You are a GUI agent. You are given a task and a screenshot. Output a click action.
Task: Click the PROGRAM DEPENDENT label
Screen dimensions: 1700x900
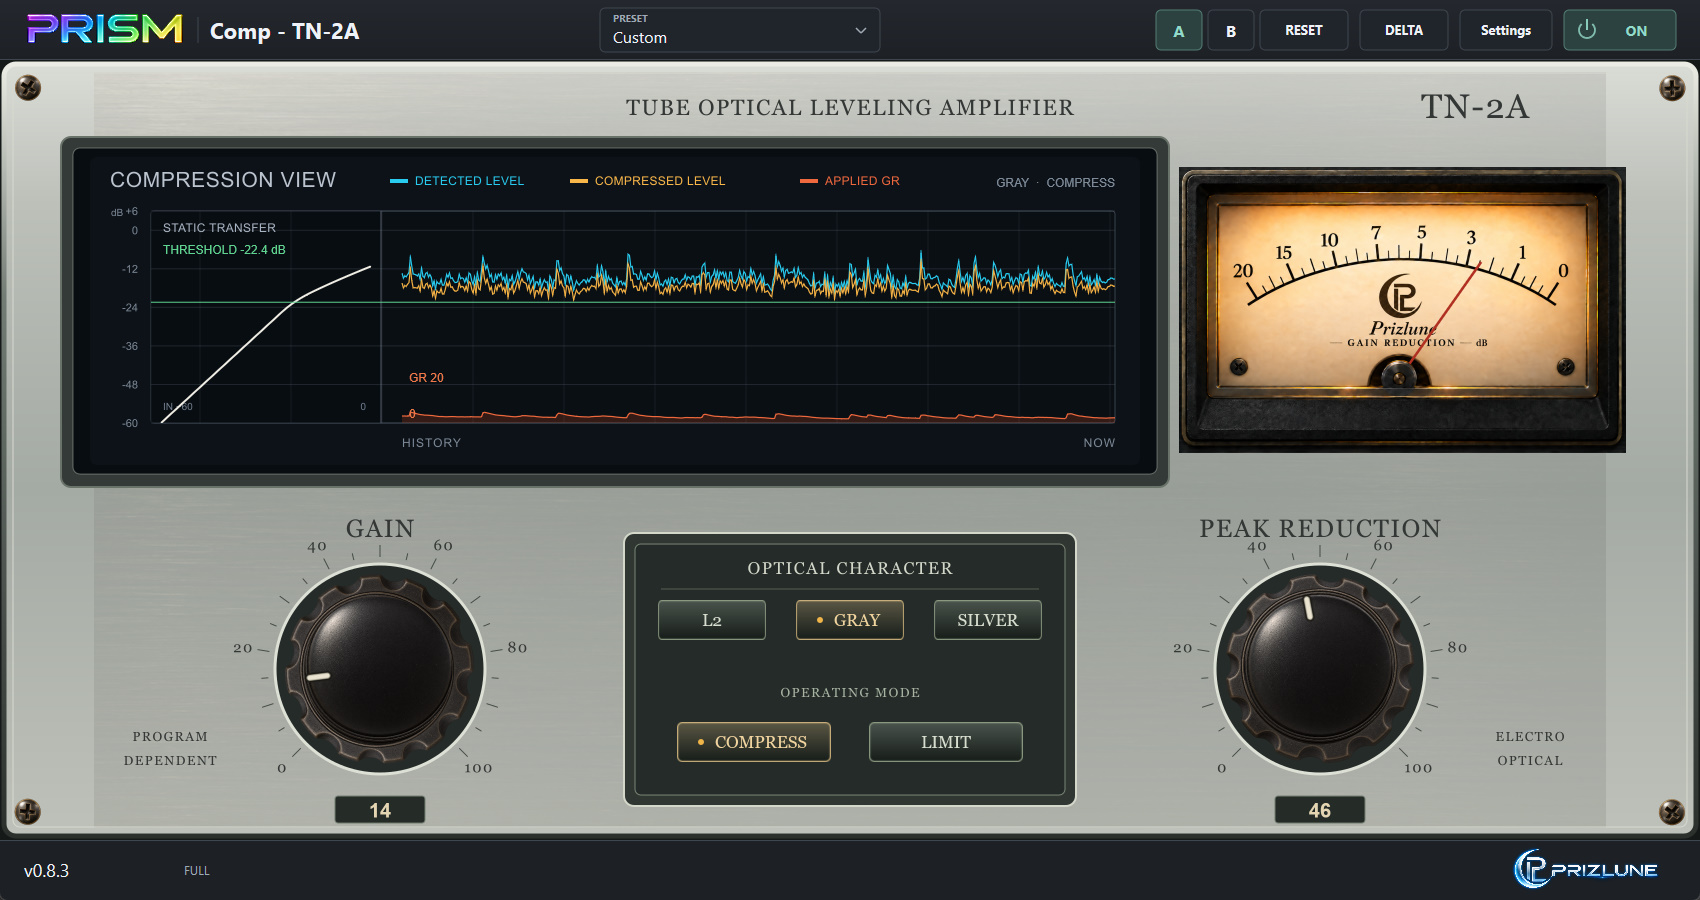coord(170,749)
